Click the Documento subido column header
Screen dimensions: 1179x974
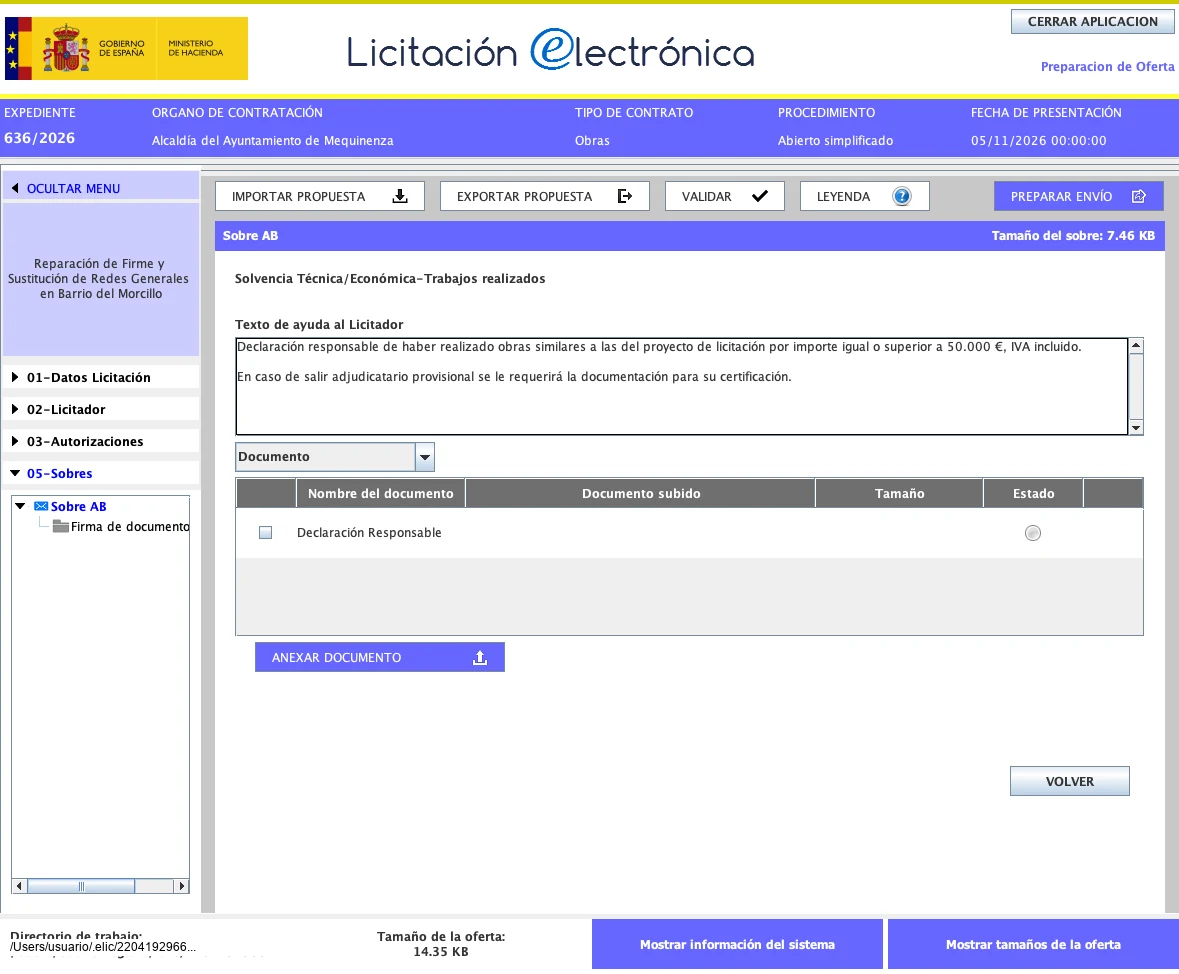[641, 493]
